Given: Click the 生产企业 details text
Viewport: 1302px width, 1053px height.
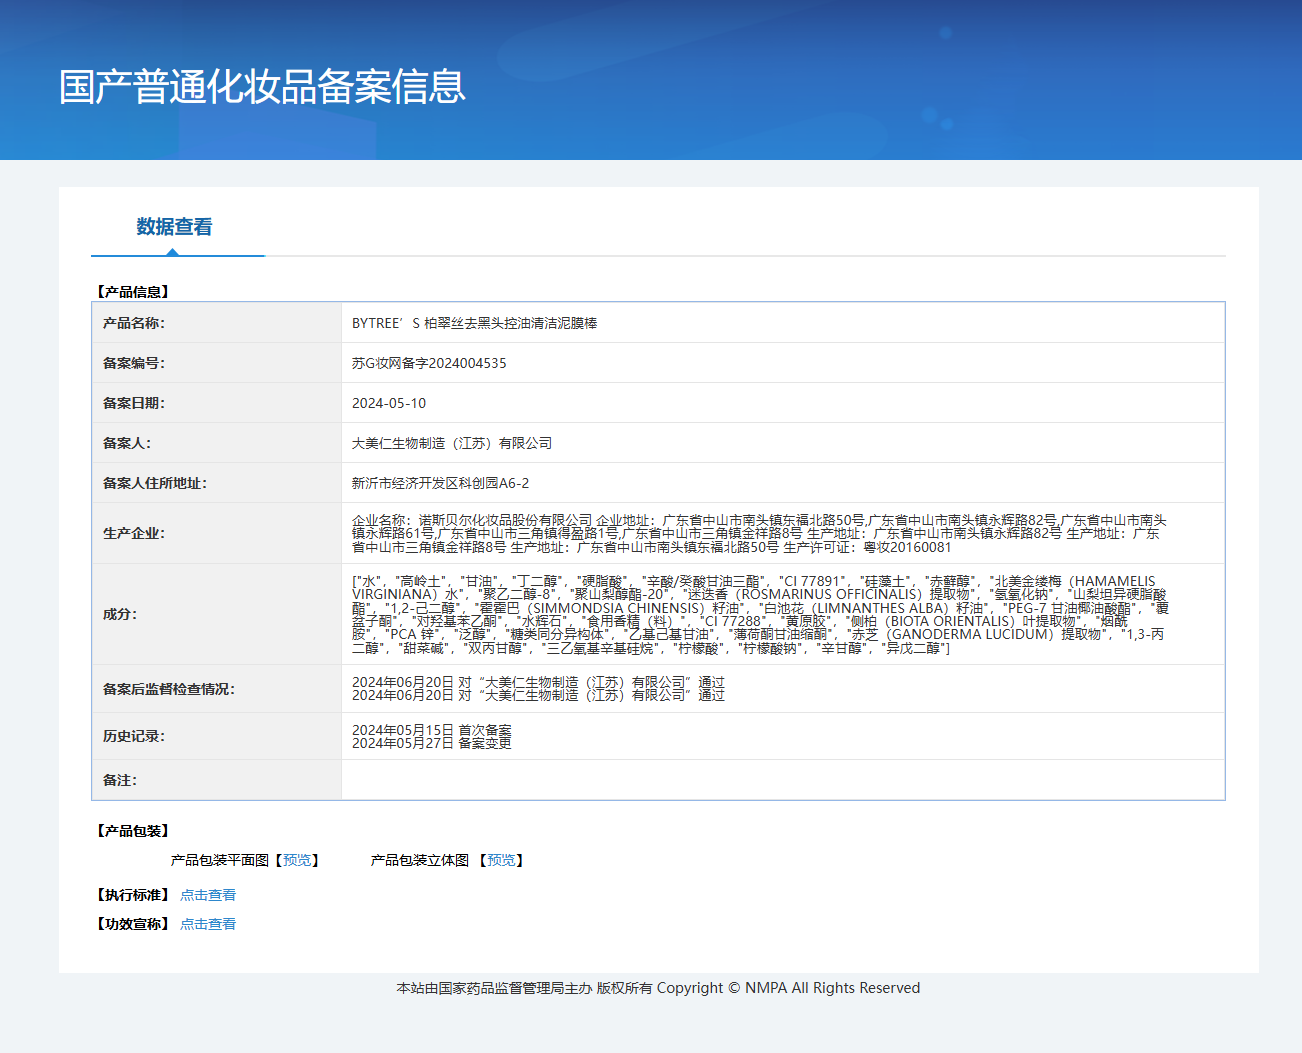Looking at the screenshot, I should point(758,533).
